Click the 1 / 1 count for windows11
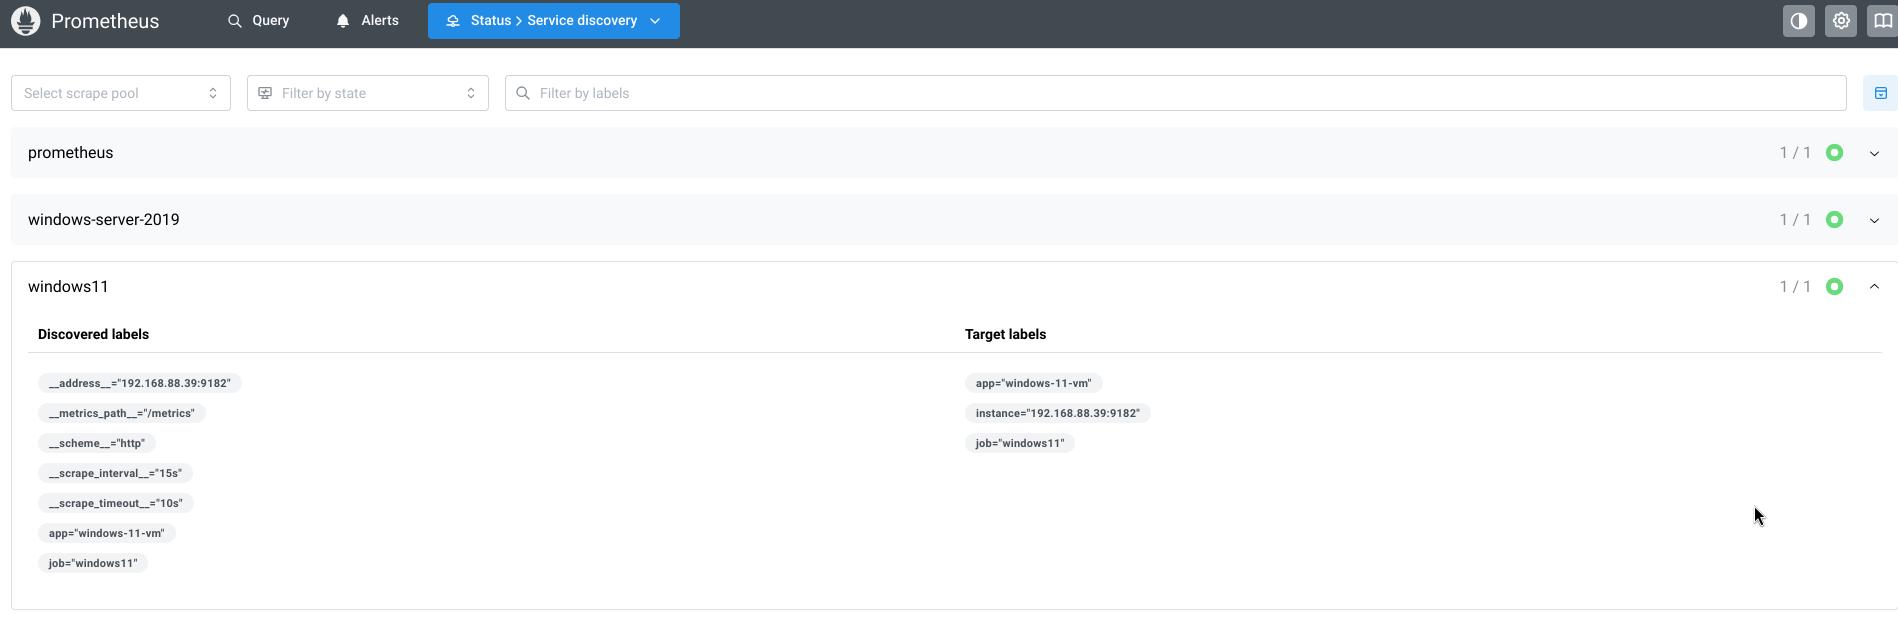The width and height of the screenshot is (1898, 635). click(1795, 287)
